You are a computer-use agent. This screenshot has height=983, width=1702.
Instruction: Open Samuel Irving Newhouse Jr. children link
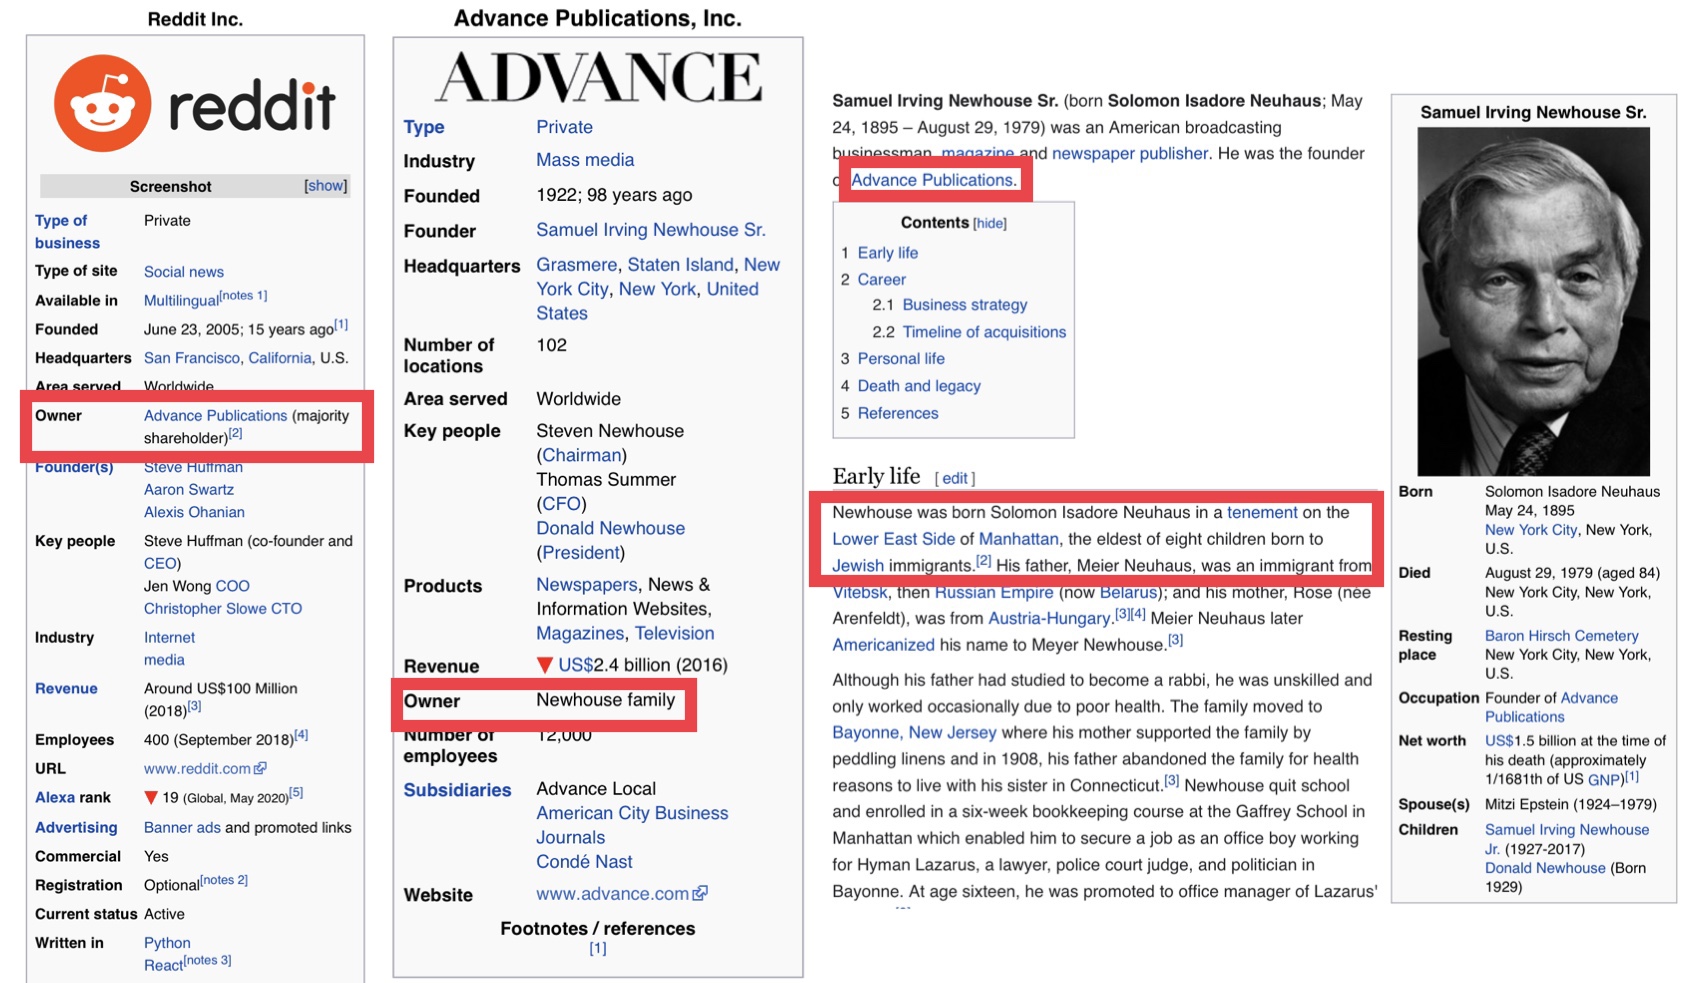(1567, 839)
